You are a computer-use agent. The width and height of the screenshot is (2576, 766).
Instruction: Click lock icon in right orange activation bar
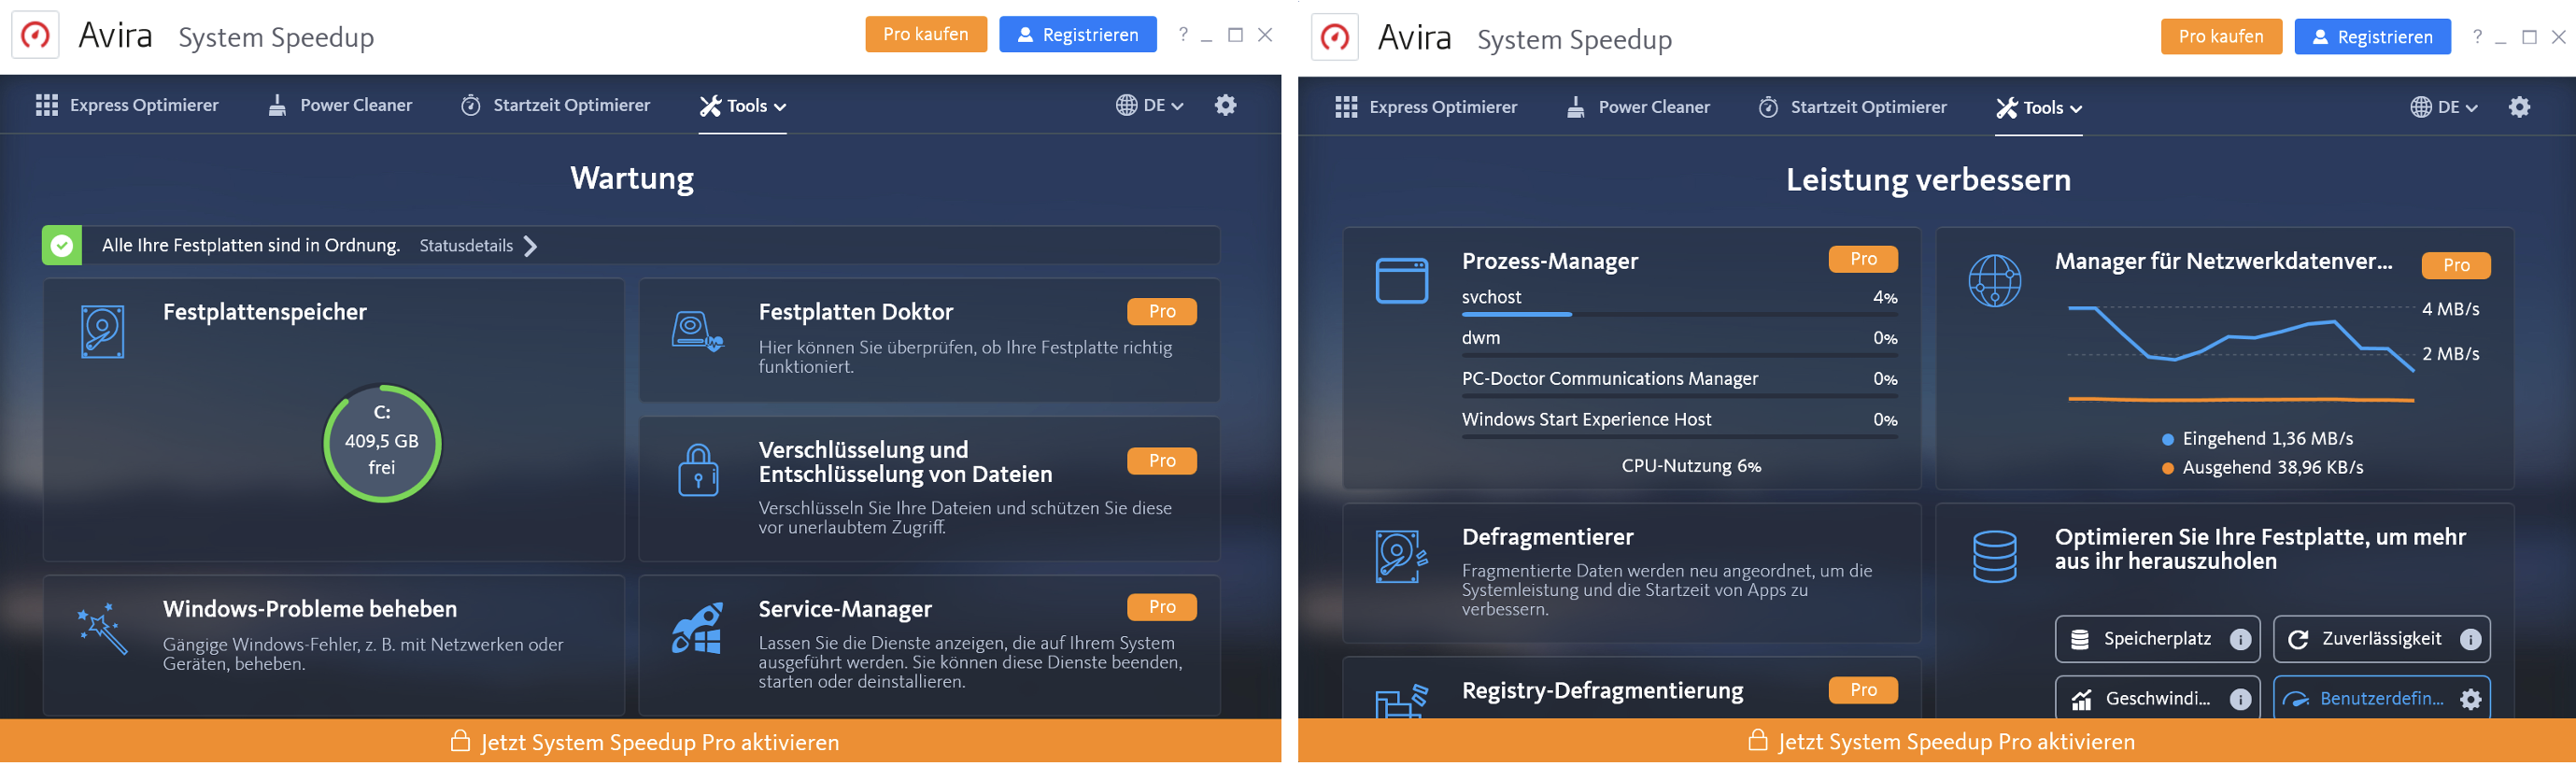tap(1757, 741)
